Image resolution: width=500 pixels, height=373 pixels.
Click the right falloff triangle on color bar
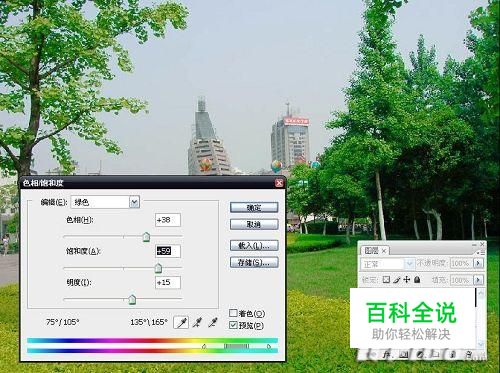[269, 347]
